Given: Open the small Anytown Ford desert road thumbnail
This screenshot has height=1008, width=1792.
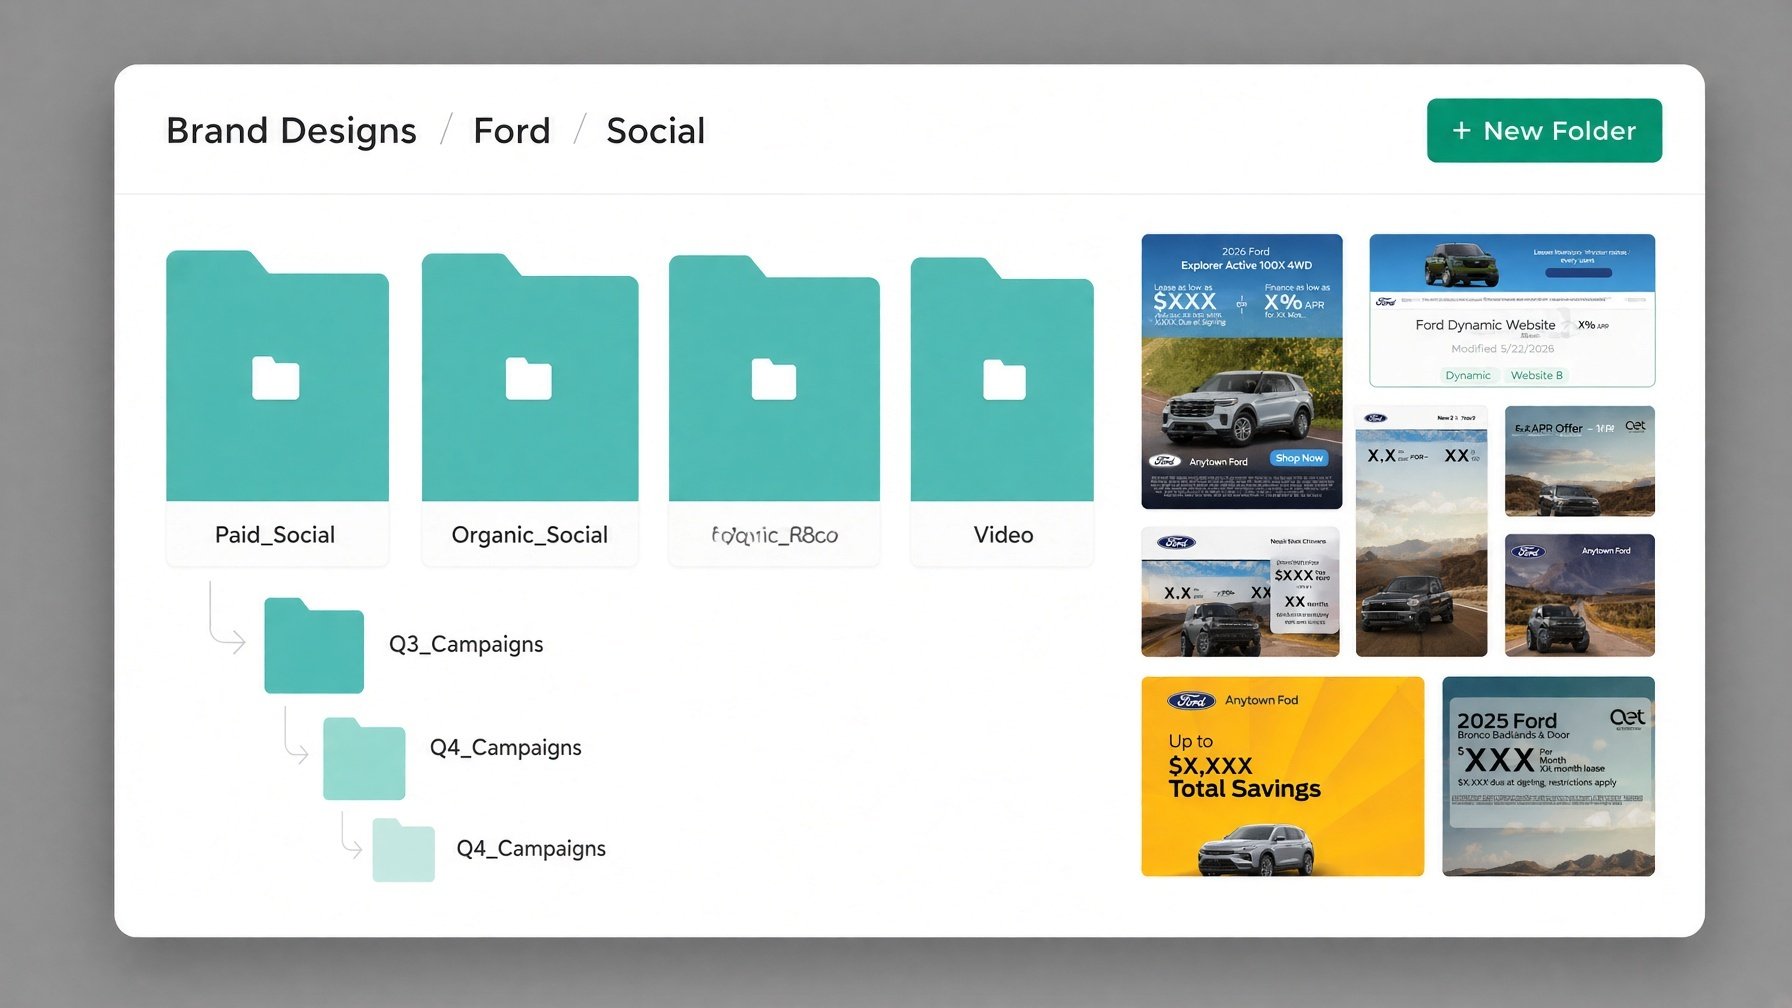Looking at the screenshot, I should click(1580, 595).
